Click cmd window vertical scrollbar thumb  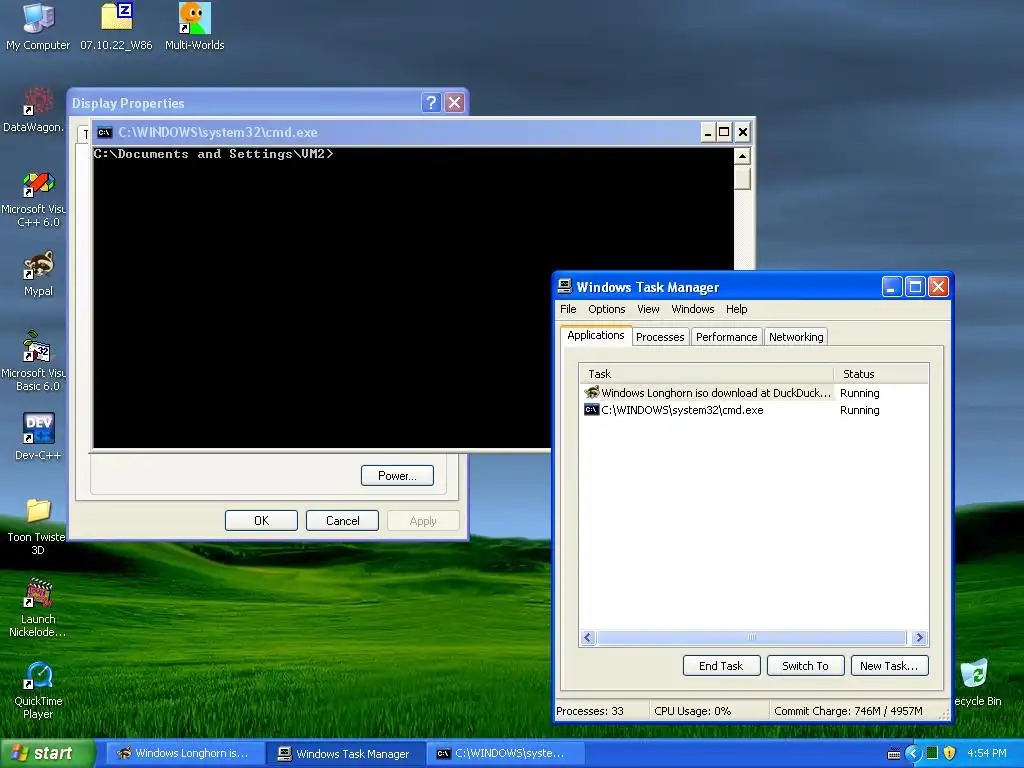[742, 178]
